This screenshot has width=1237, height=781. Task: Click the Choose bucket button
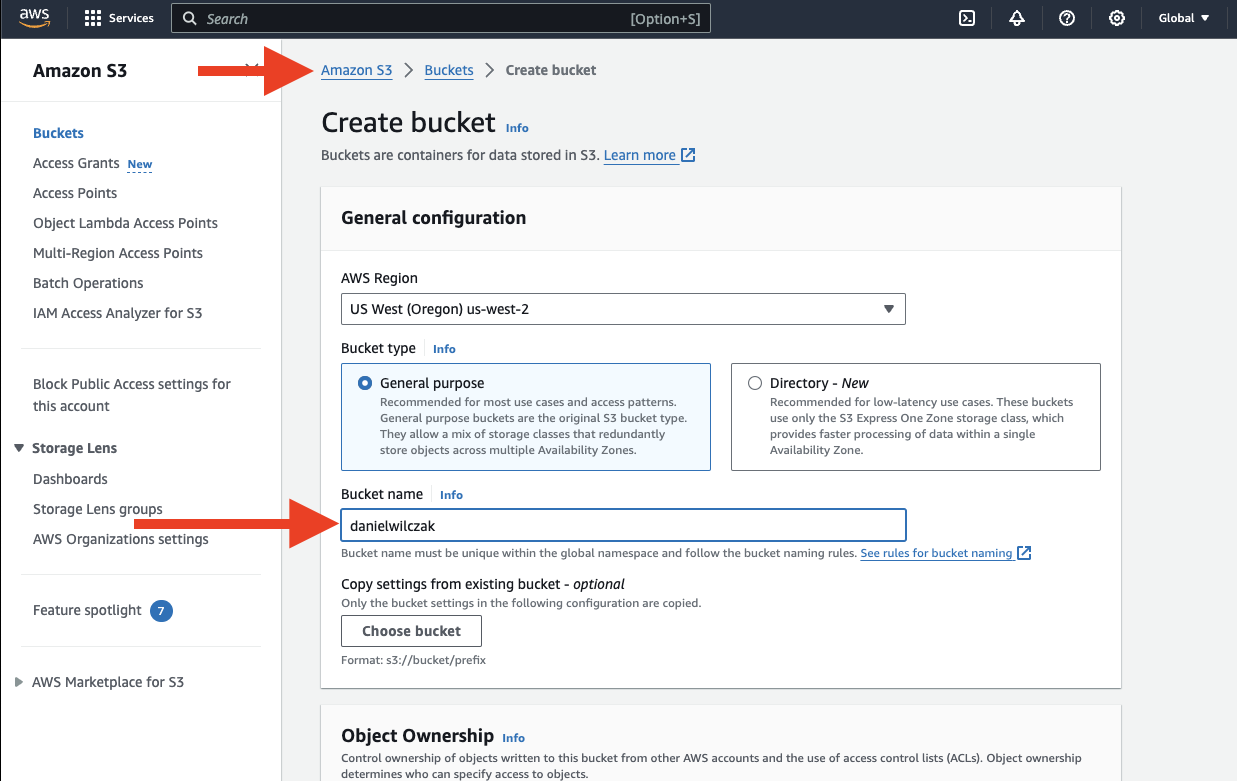(411, 631)
